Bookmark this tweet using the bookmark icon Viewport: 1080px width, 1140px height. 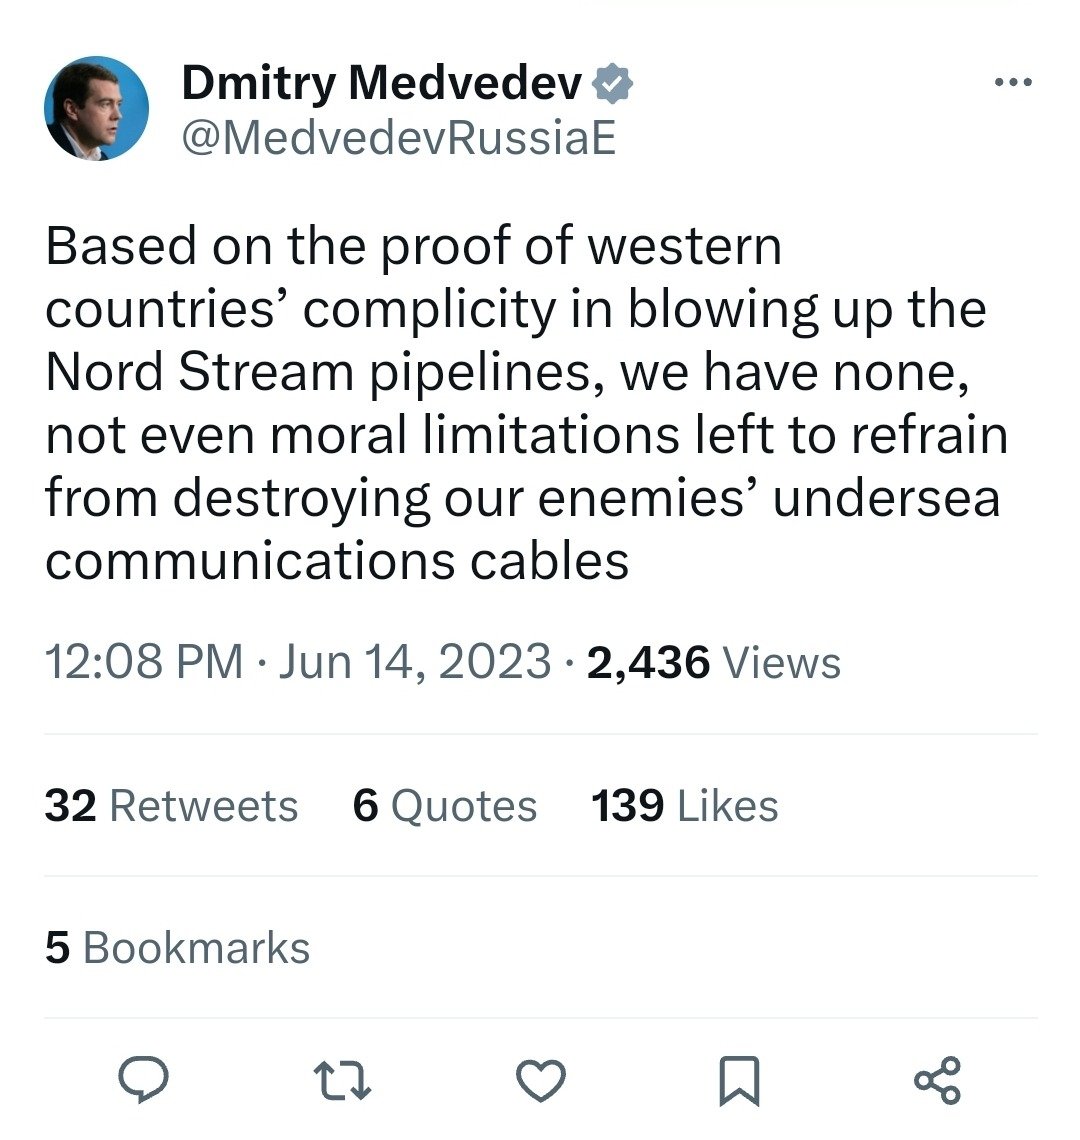coord(739,1081)
